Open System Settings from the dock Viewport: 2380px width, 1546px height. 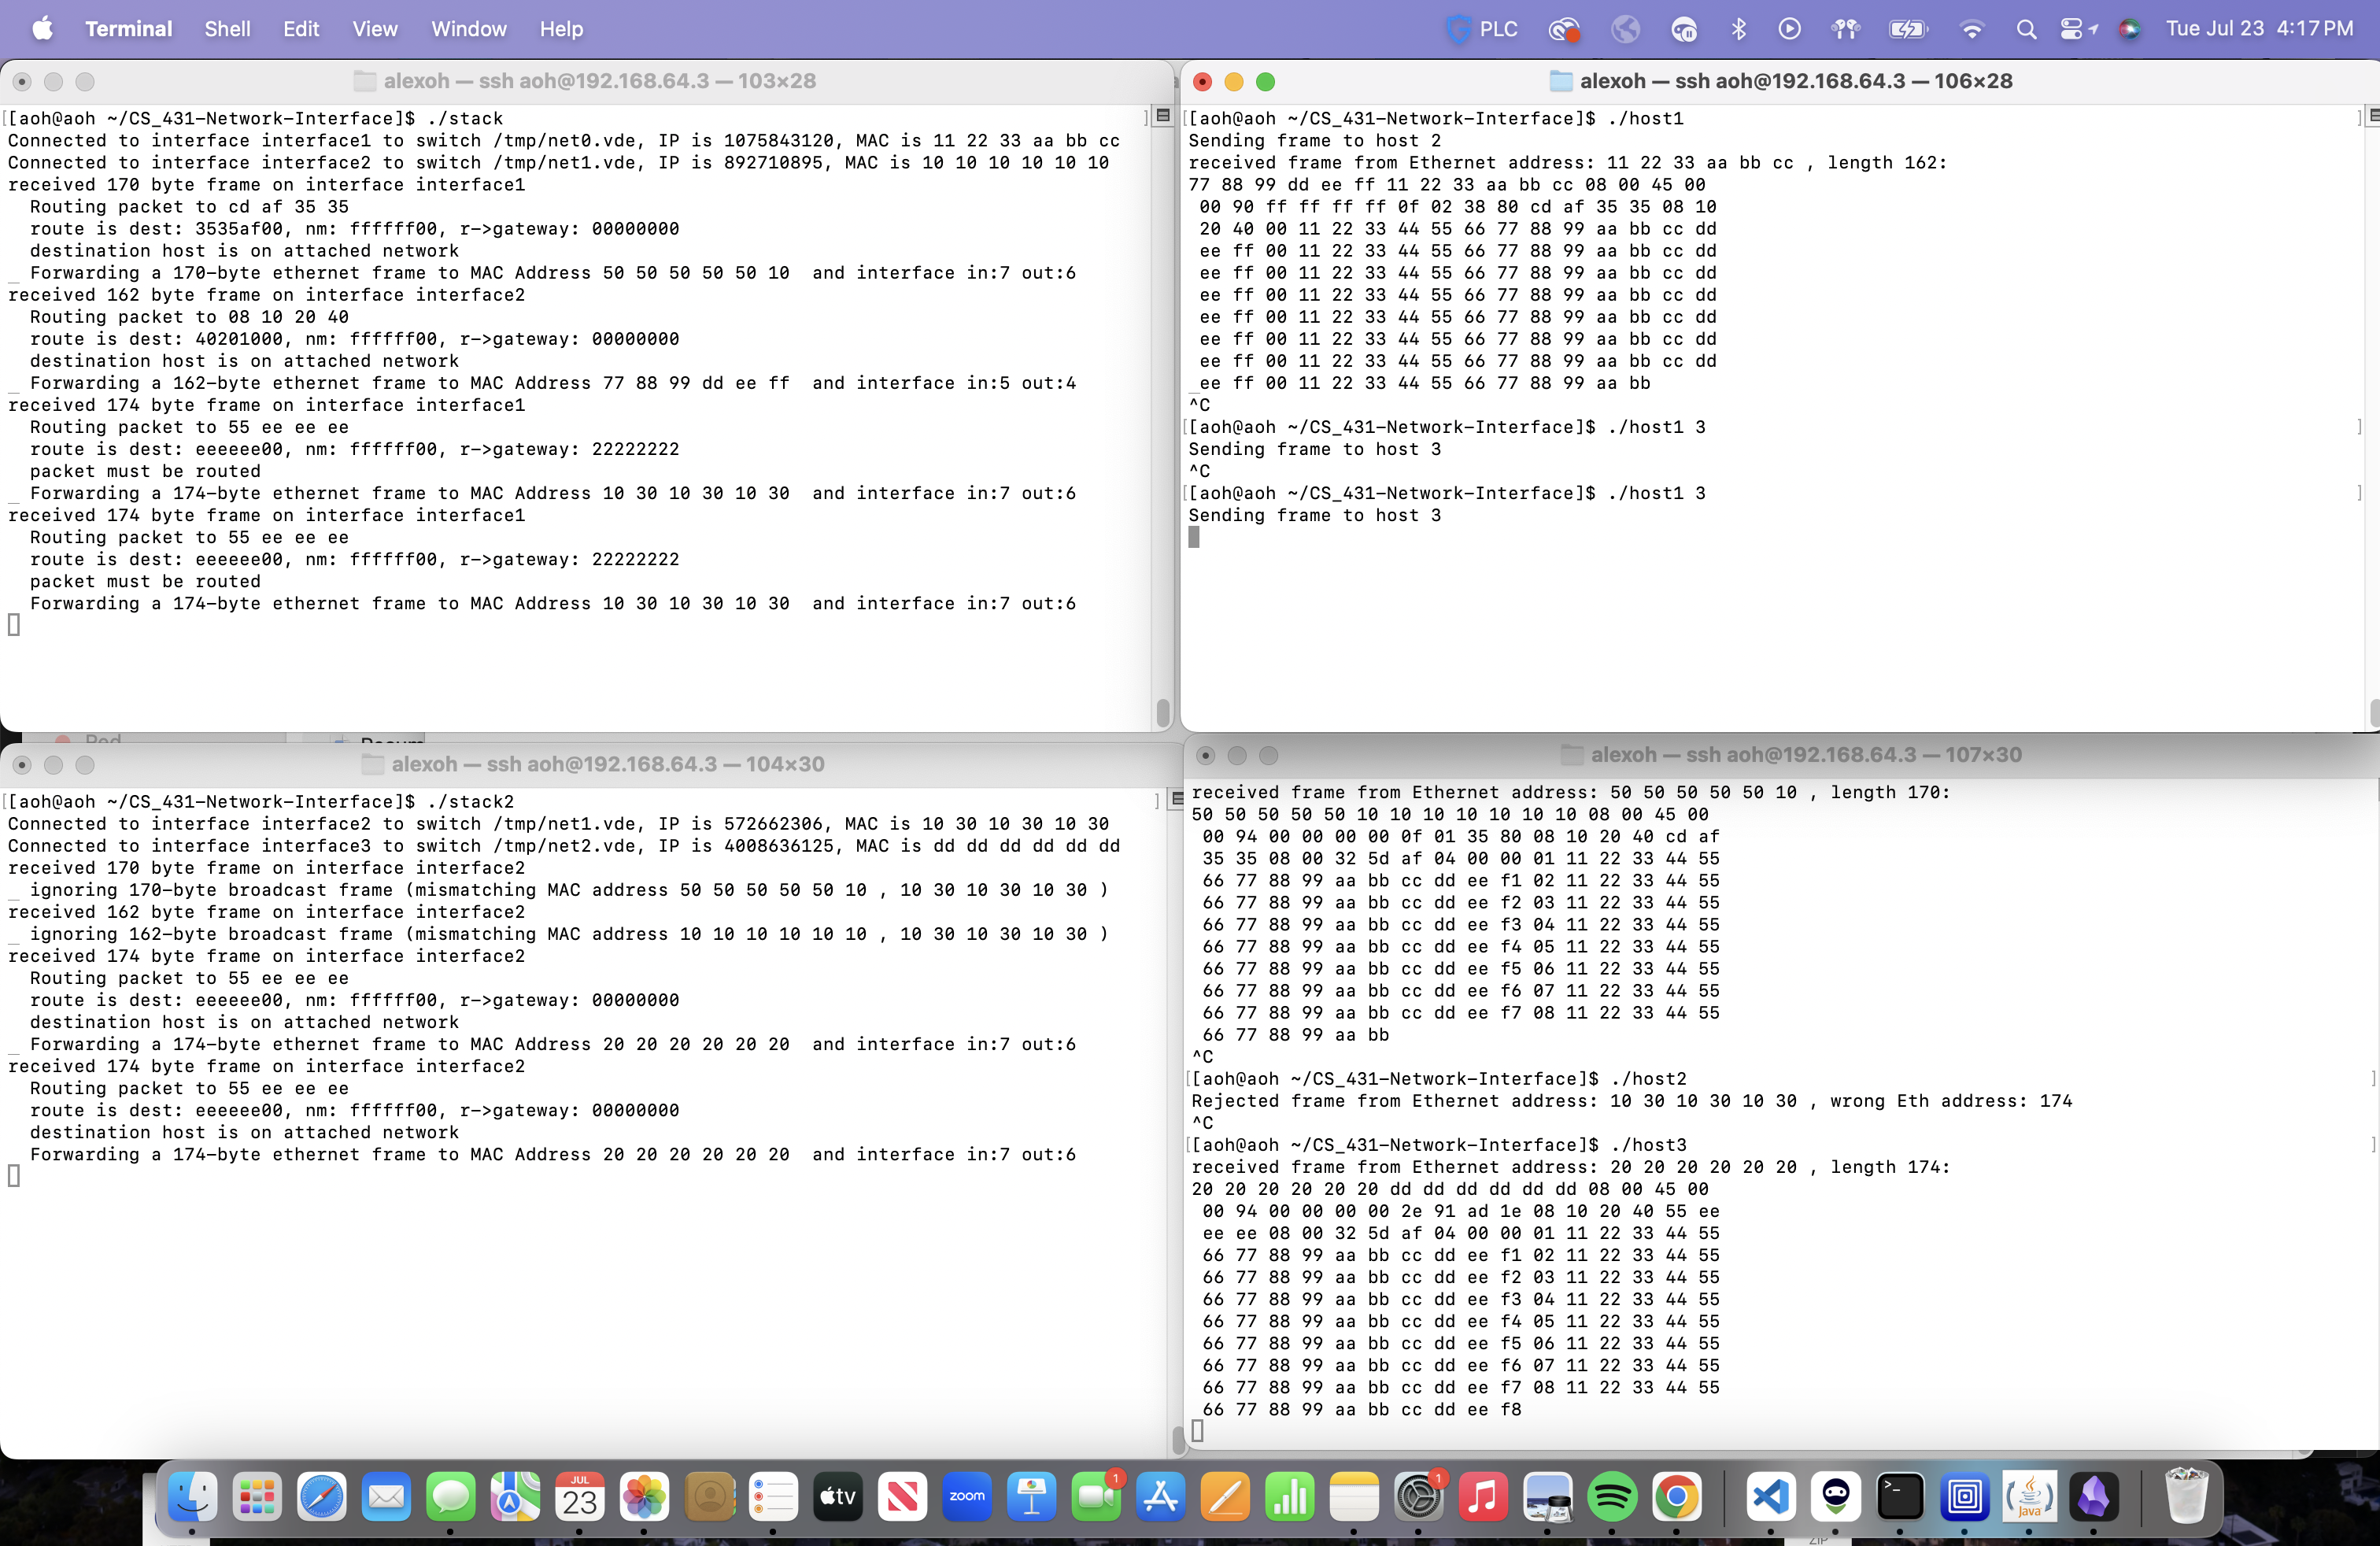click(x=1418, y=1497)
